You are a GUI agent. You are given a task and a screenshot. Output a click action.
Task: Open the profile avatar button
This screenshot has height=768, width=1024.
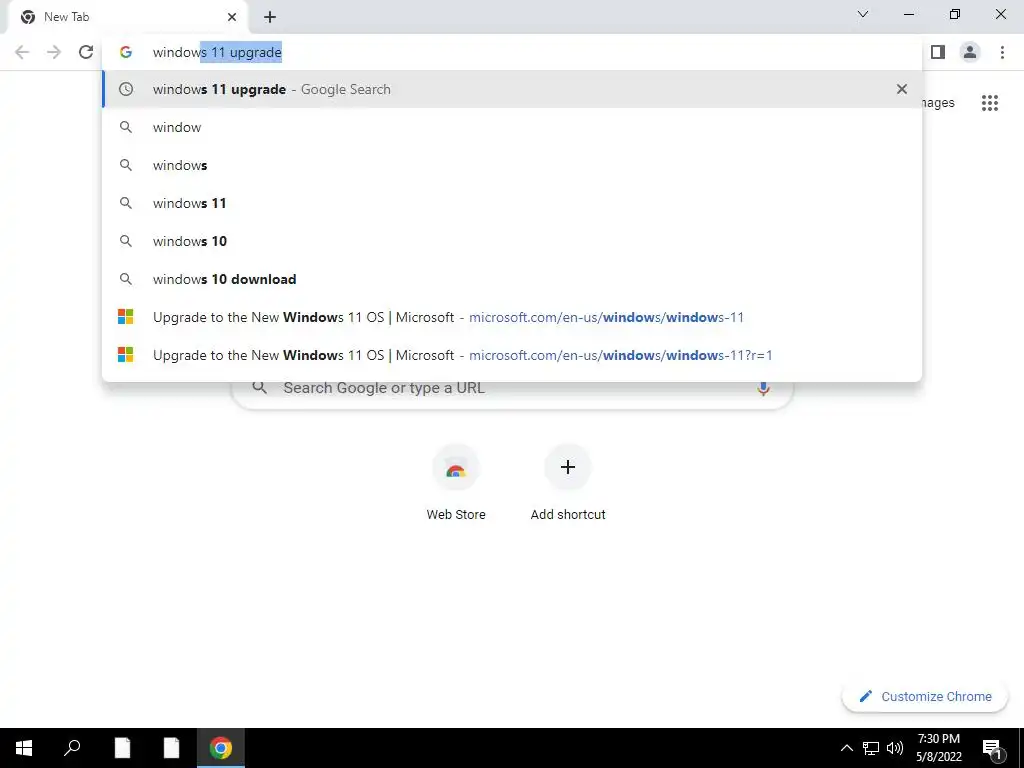[970, 52]
